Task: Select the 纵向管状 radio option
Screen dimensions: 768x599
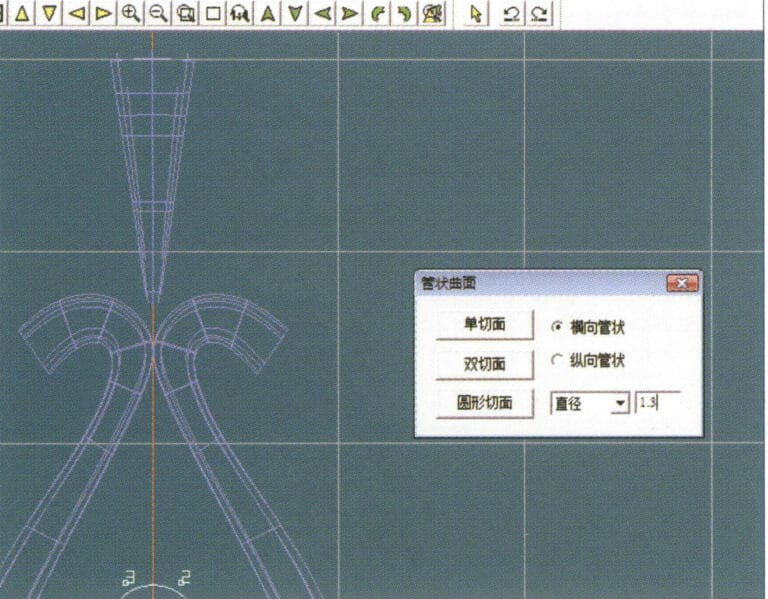Action: click(x=588, y=361)
